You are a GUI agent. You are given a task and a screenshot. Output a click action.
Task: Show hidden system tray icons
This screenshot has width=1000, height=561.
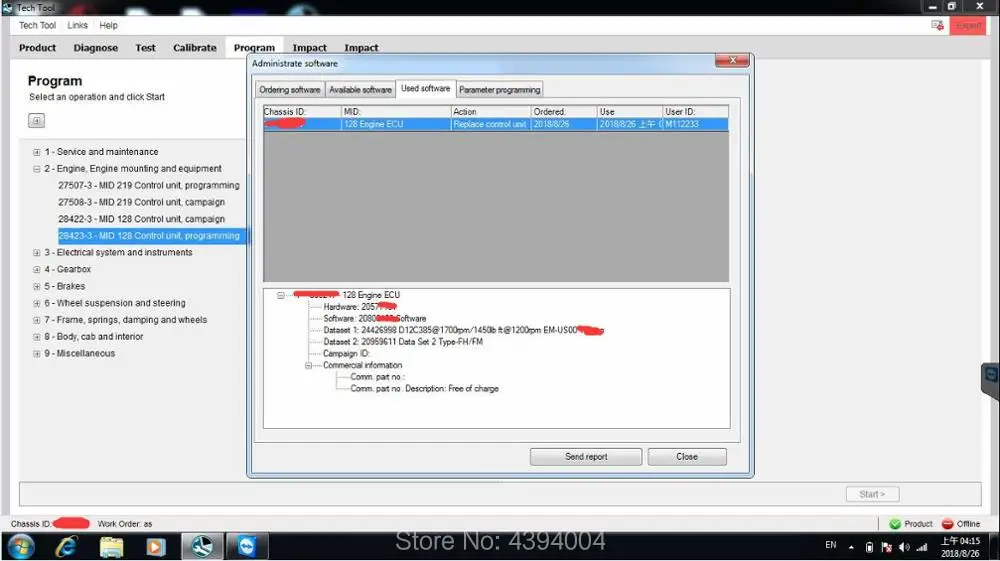point(851,547)
